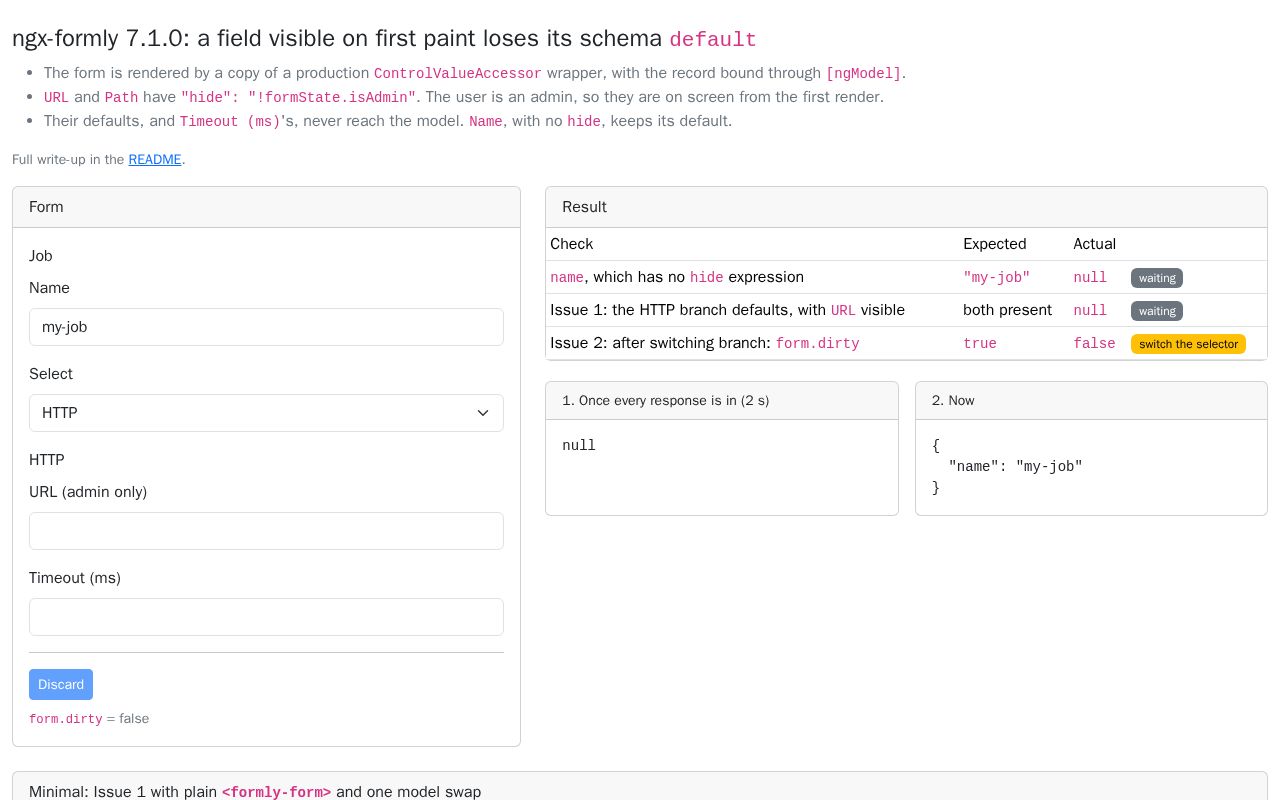
Task: Click the expected value "my-job" in the table
Action: pos(997,278)
